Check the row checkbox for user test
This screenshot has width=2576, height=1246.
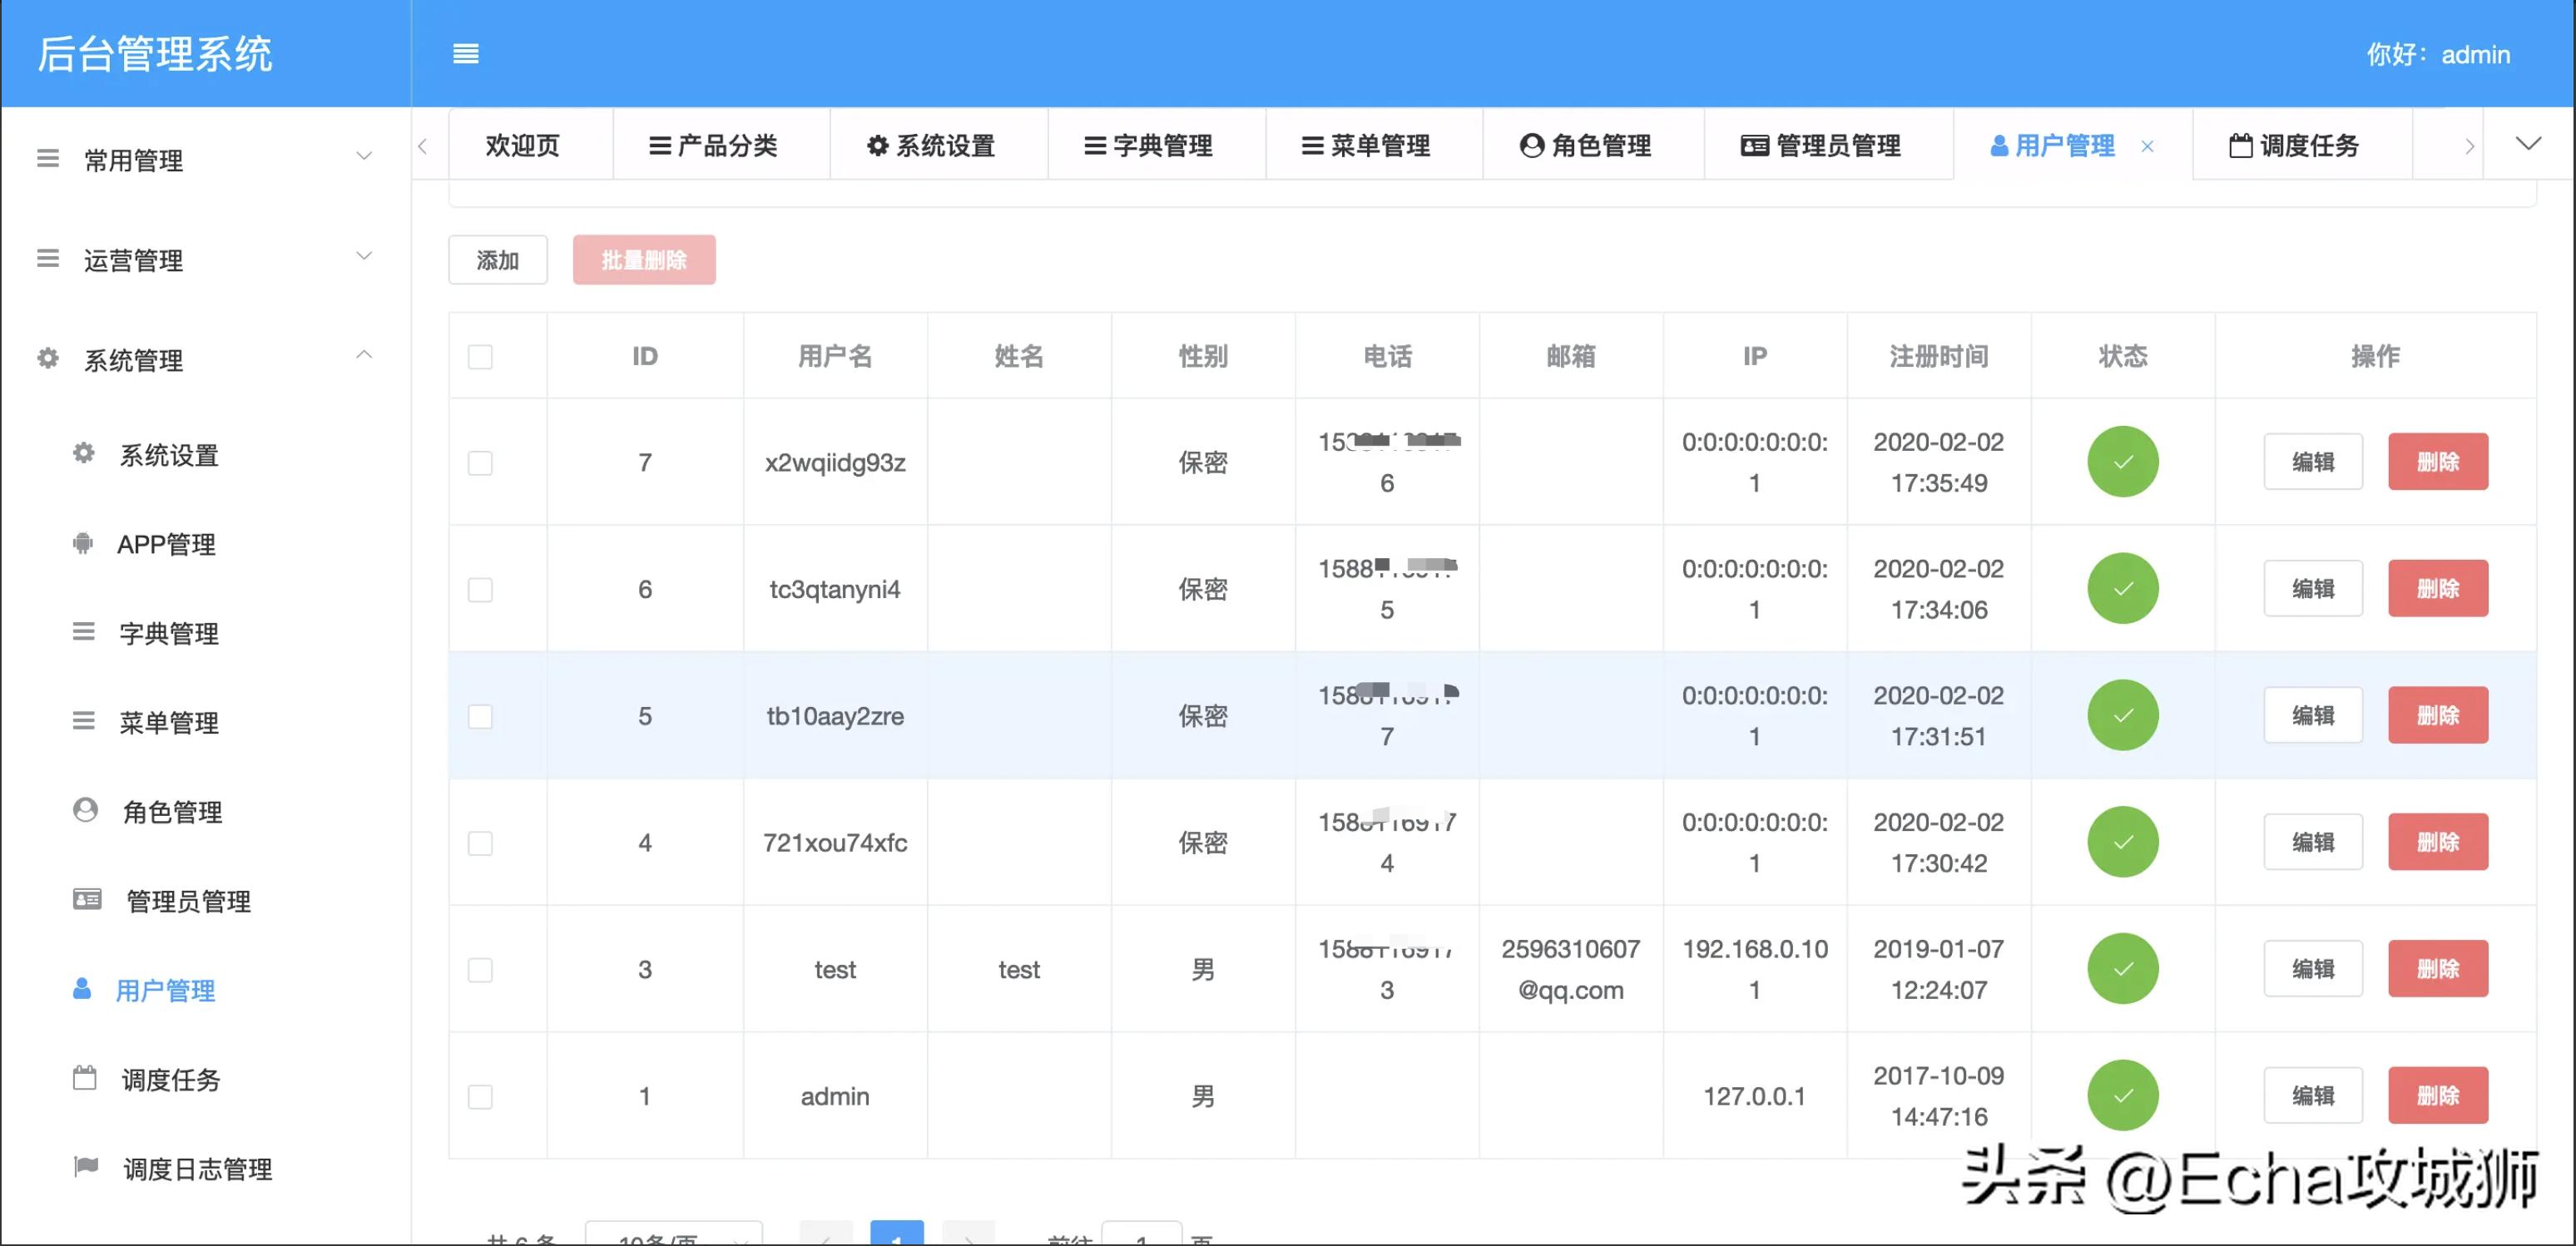pyautogui.click(x=481, y=969)
